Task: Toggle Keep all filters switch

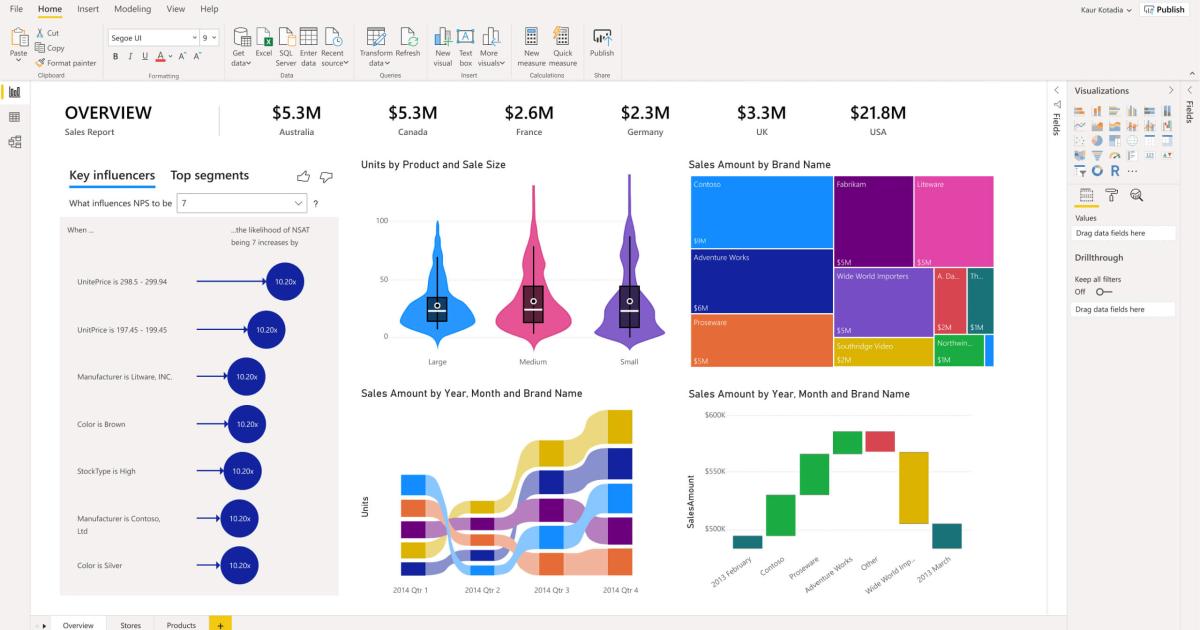Action: click(1104, 292)
